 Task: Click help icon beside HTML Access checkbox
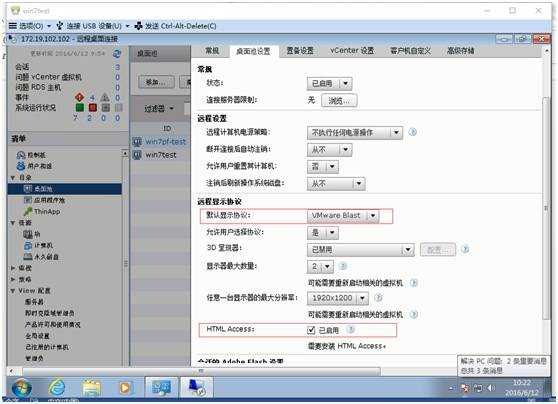[x=351, y=330]
